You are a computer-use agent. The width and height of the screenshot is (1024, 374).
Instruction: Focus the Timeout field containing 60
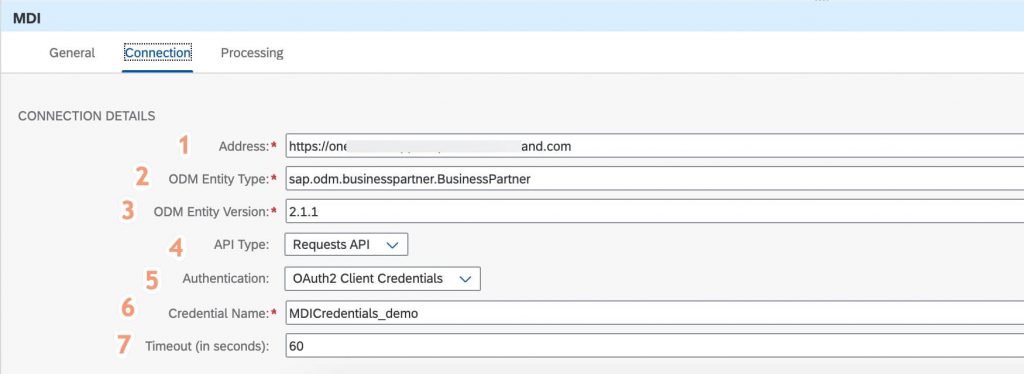654,346
